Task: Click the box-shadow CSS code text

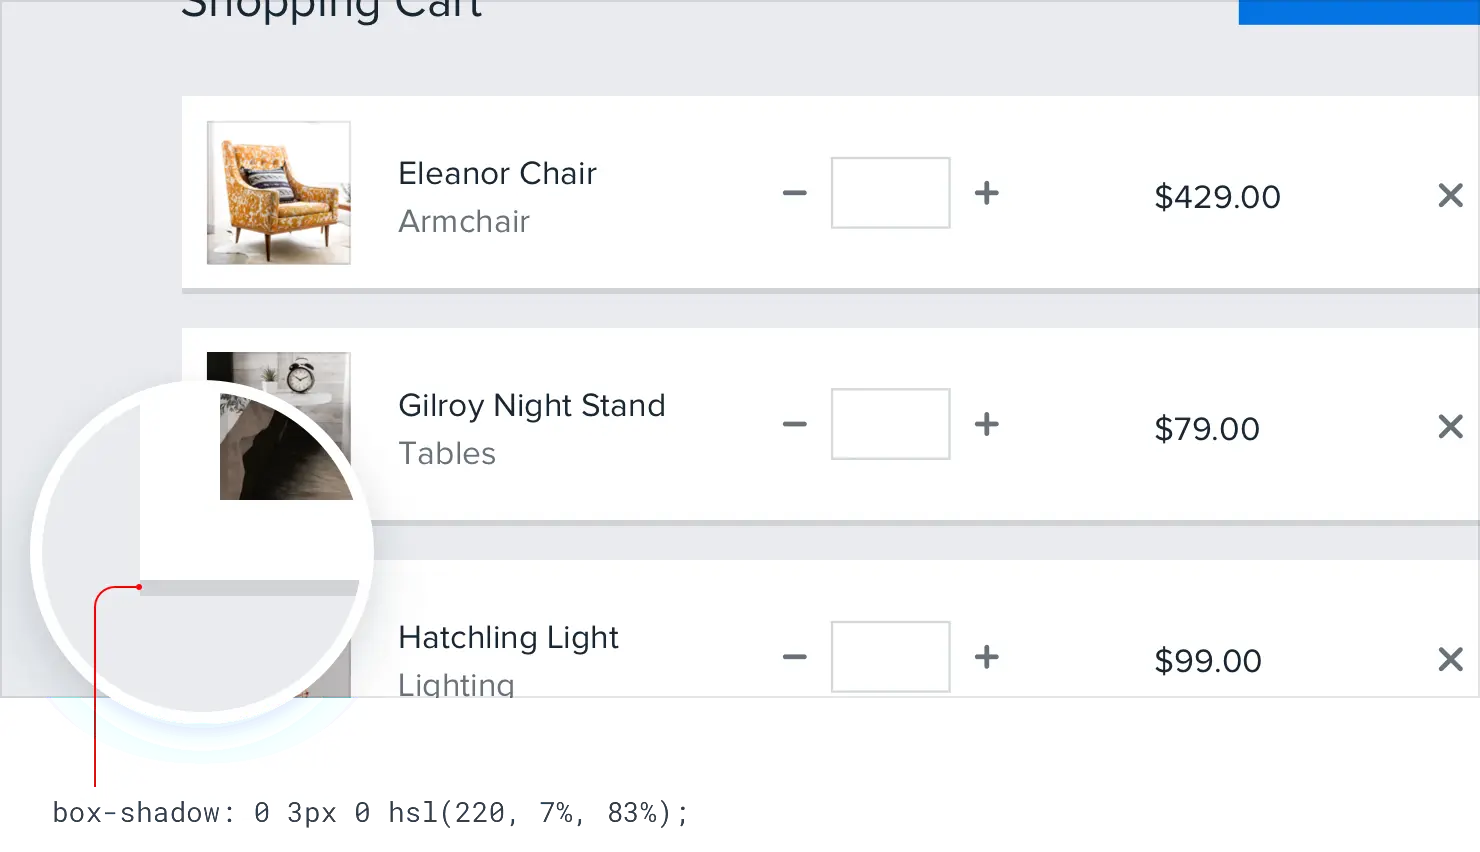Action: tap(368, 813)
